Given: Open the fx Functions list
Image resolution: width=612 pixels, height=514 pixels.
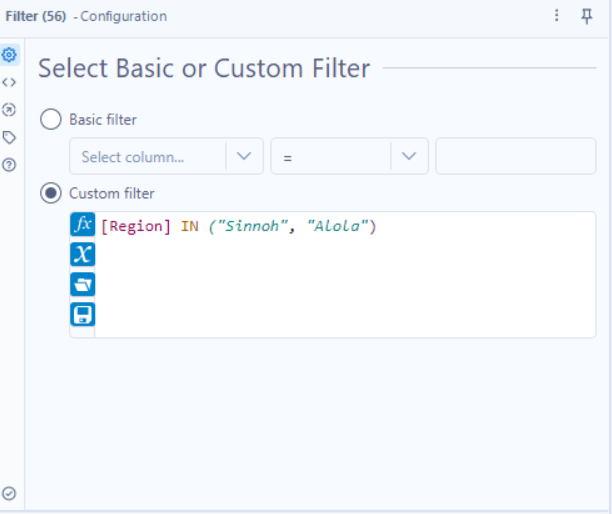Looking at the screenshot, I should [82, 225].
